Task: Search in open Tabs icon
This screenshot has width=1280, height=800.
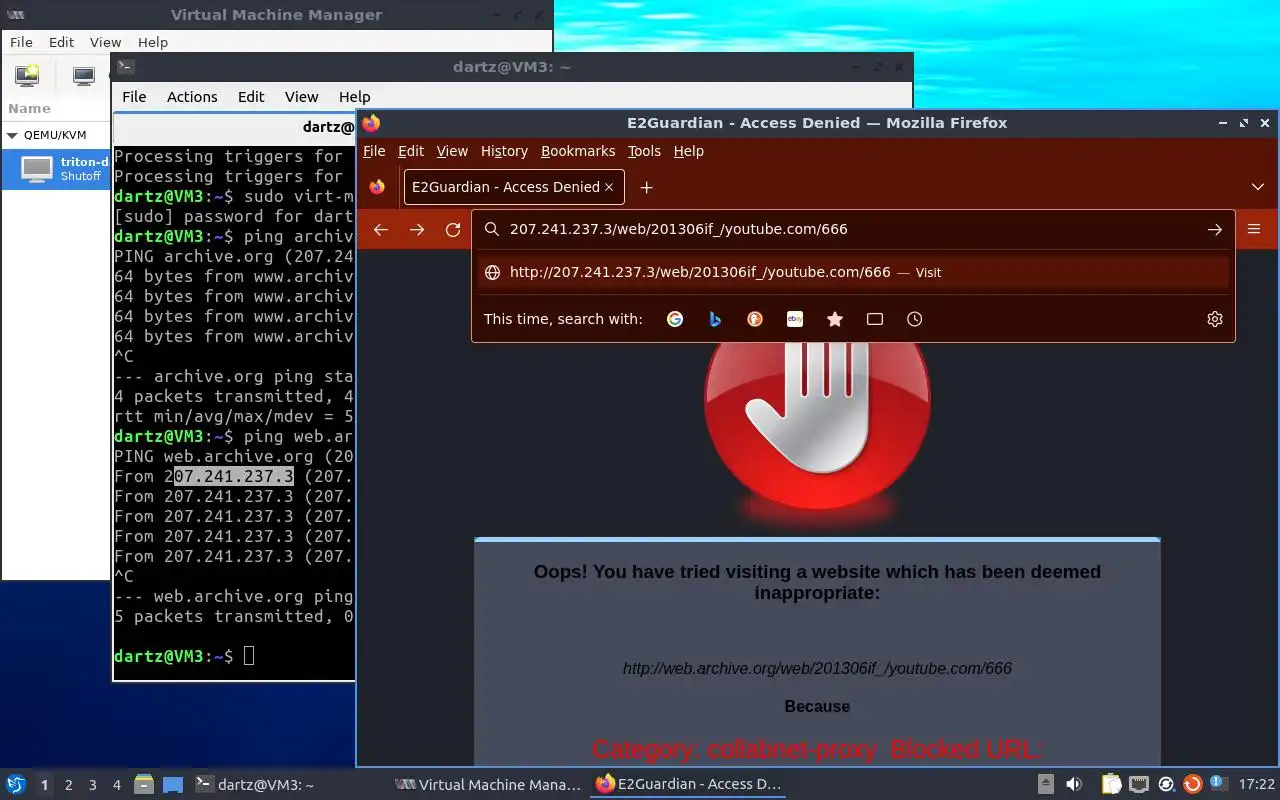Action: [875, 319]
